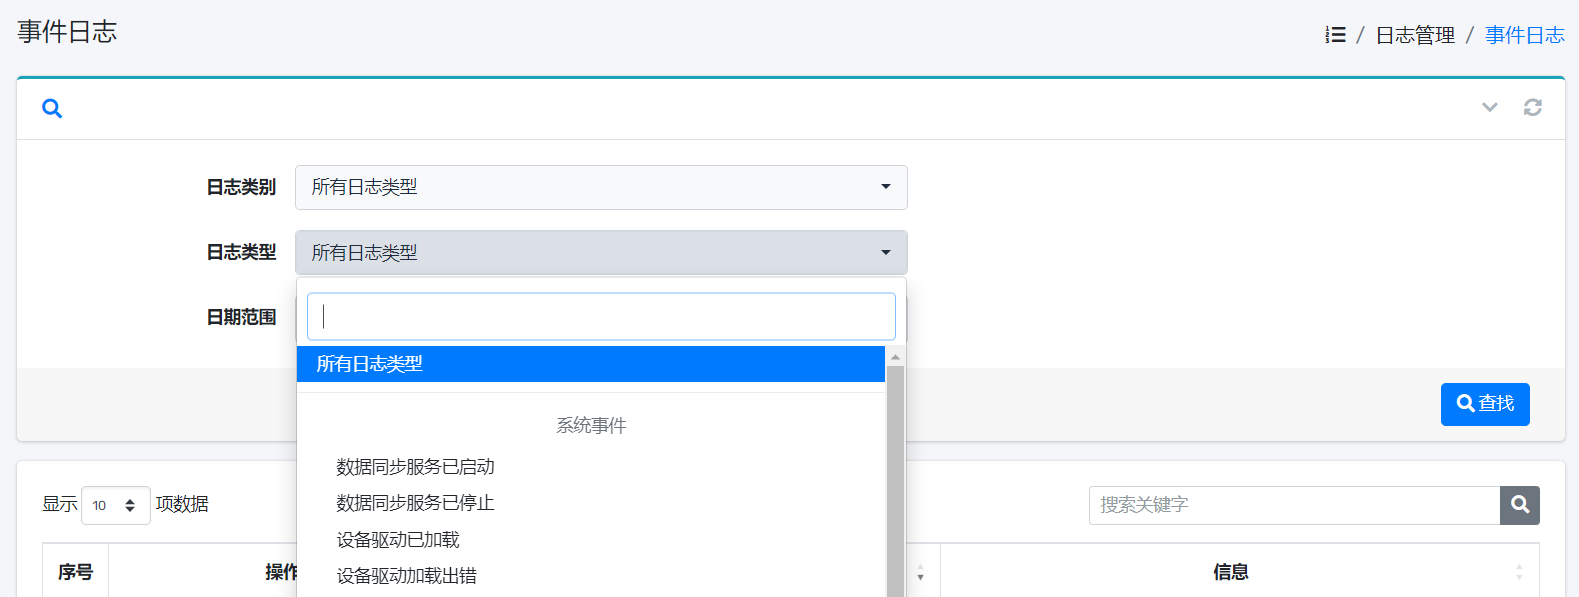The height and width of the screenshot is (597, 1579).
Task: Select 设备驱动已加载 option
Action: pyautogui.click(x=398, y=540)
